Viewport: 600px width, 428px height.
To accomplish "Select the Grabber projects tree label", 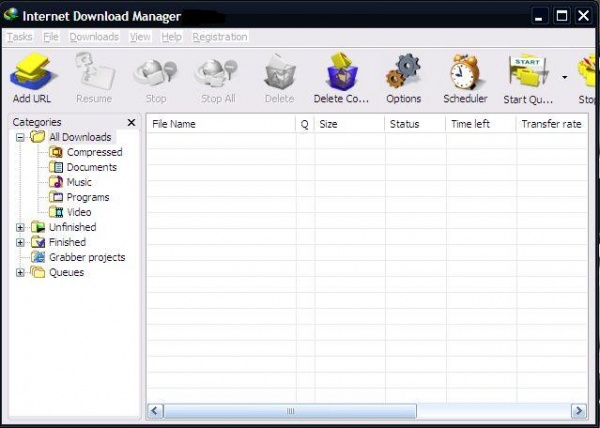I will pos(87,257).
